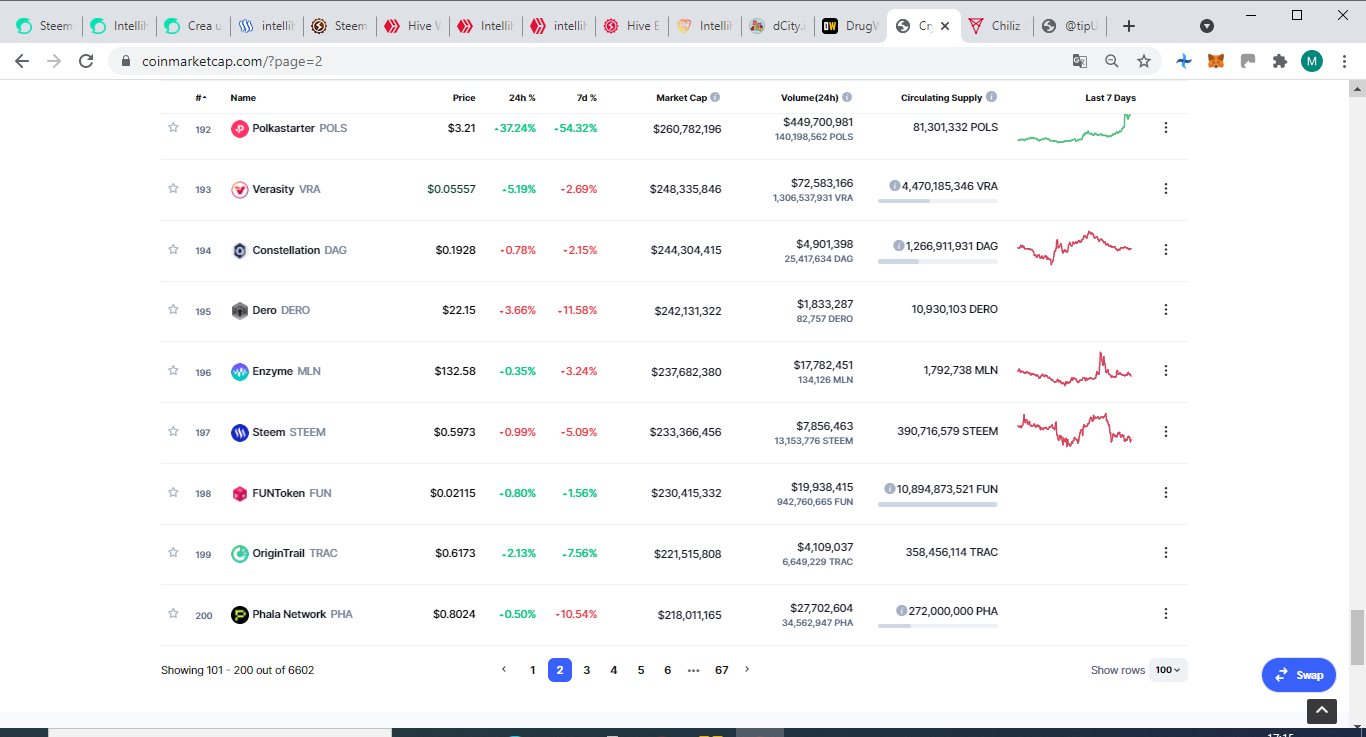The height and width of the screenshot is (737, 1366).
Task: Click the PHA circulating supply progress bar
Action: [938, 626]
